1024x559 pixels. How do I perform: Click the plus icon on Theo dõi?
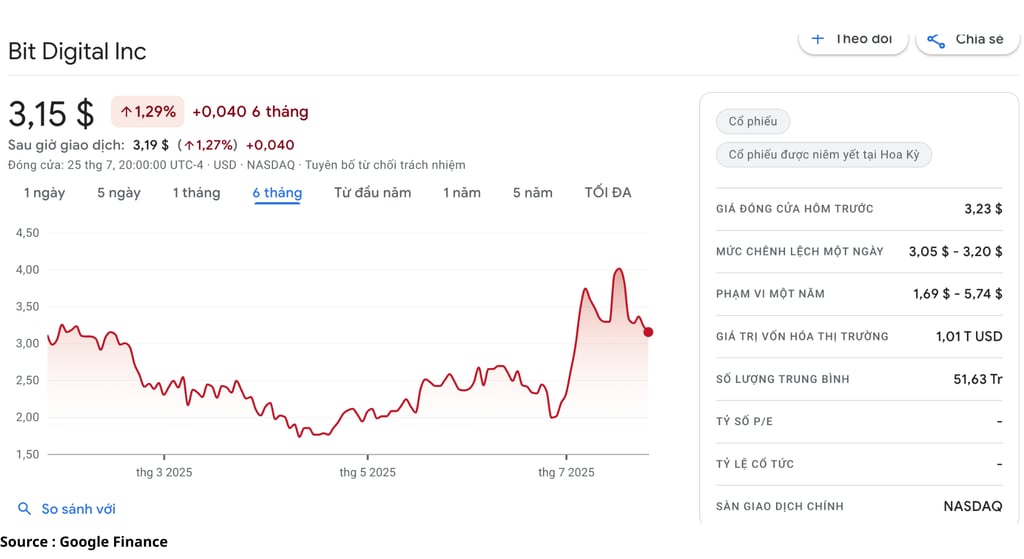tap(817, 38)
